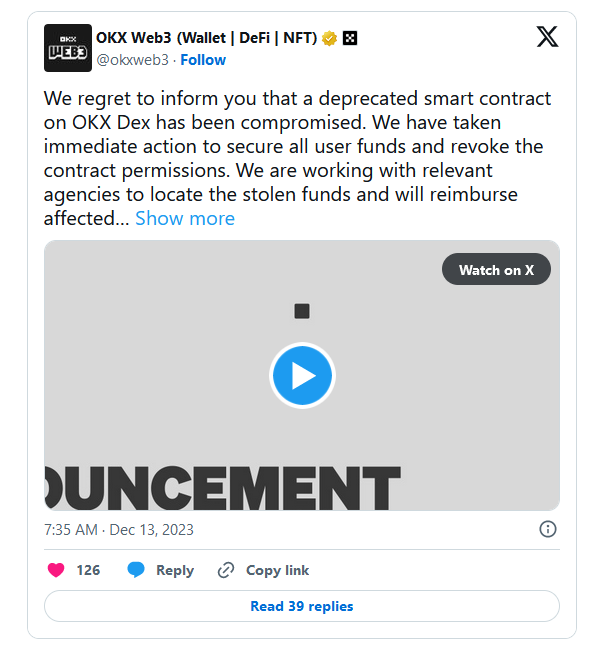Open X via the logo icon
Image resolution: width=600 pixels, height=650 pixels.
click(548, 38)
